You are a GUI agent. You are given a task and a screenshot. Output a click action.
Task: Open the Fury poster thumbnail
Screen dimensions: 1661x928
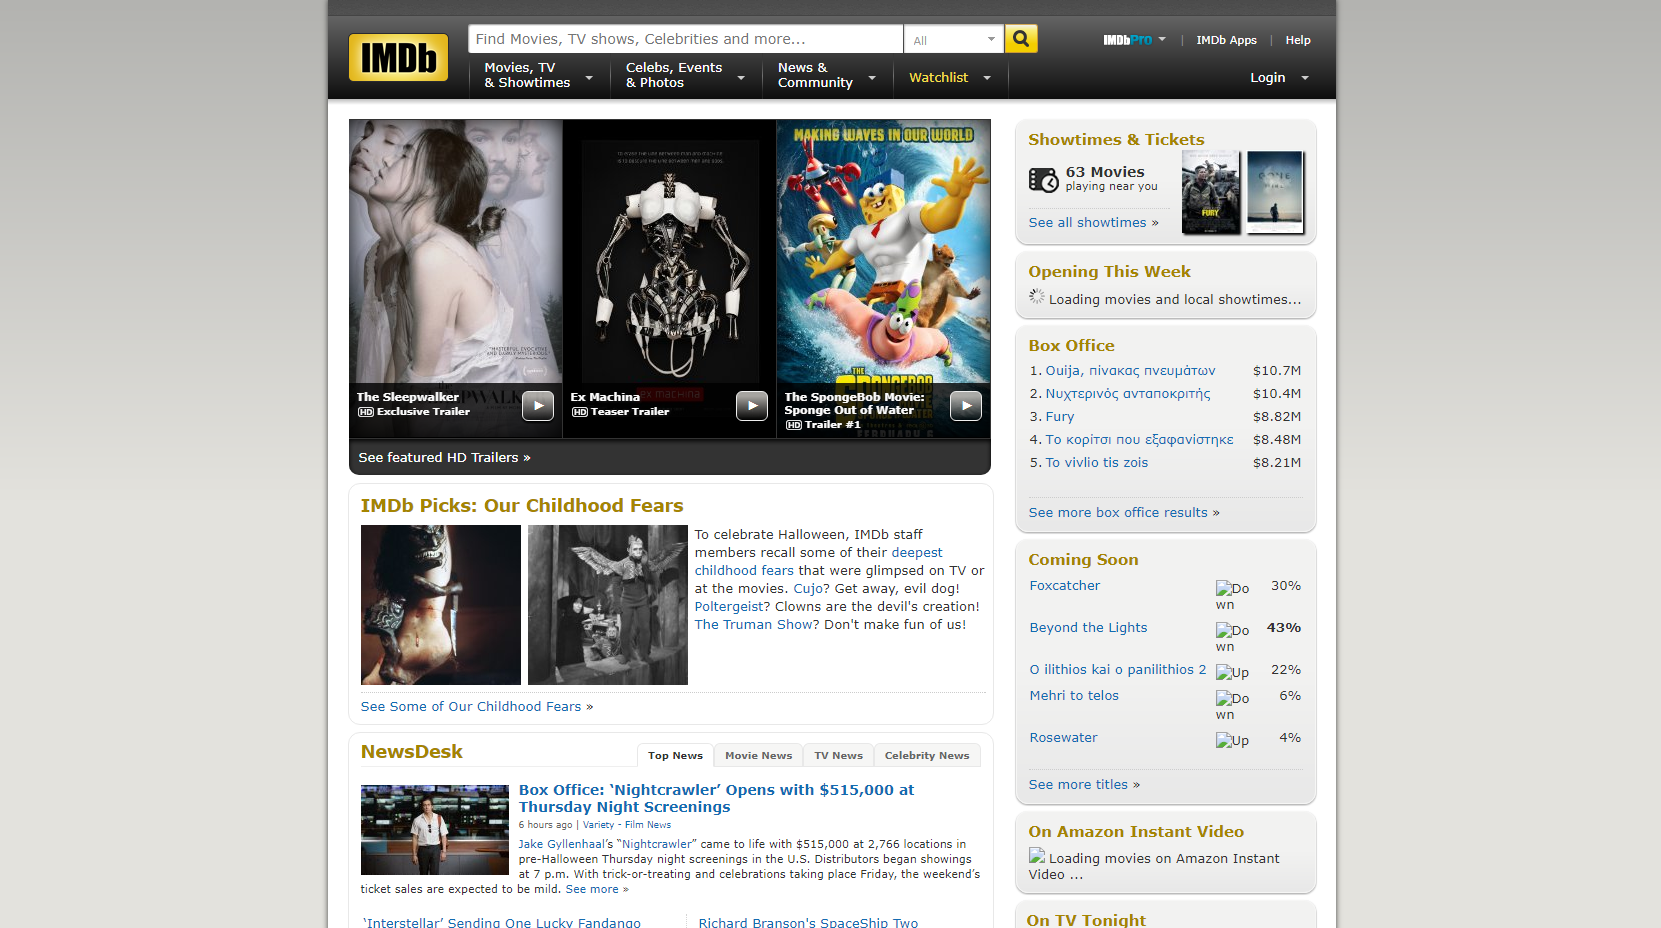coord(1210,193)
